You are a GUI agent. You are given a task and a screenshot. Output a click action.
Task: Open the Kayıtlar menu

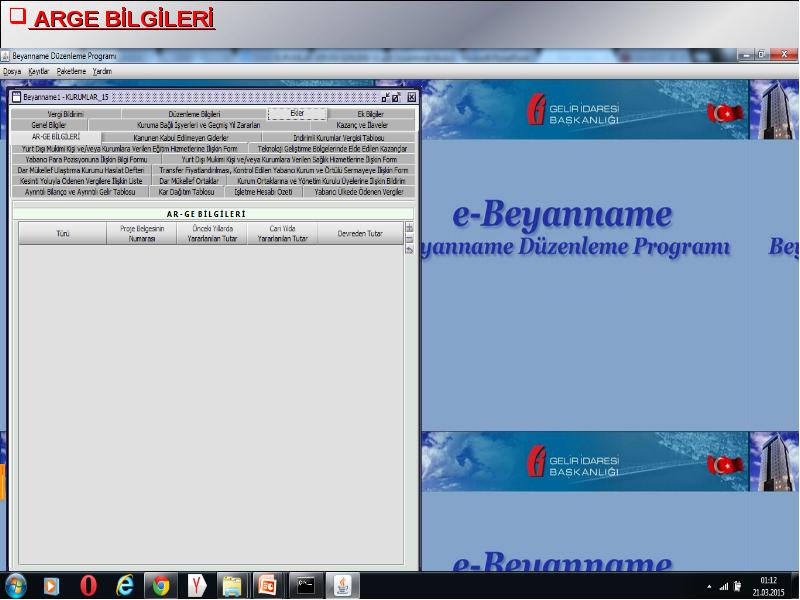(x=39, y=71)
